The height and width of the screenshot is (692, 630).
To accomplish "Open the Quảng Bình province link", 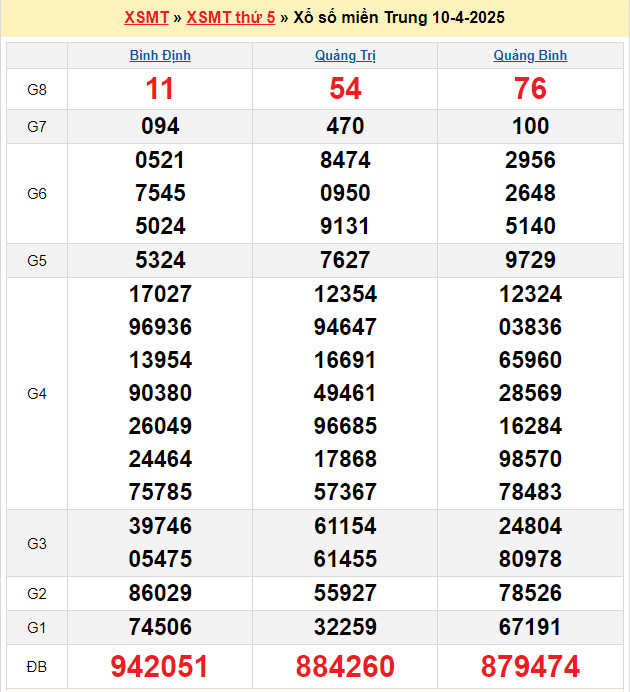I will pyautogui.click(x=530, y=56).
